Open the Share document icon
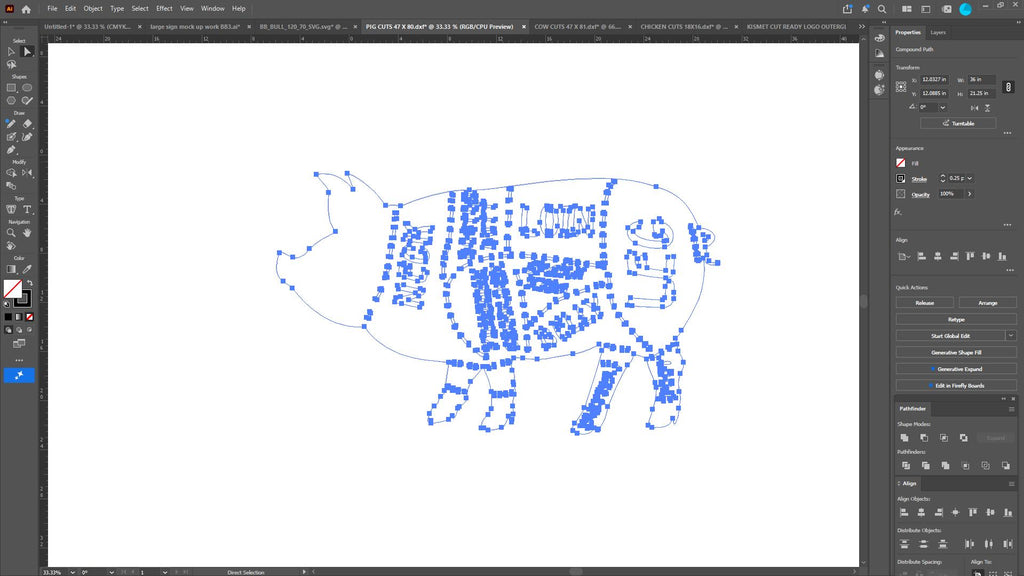 [x=847, y=9]
